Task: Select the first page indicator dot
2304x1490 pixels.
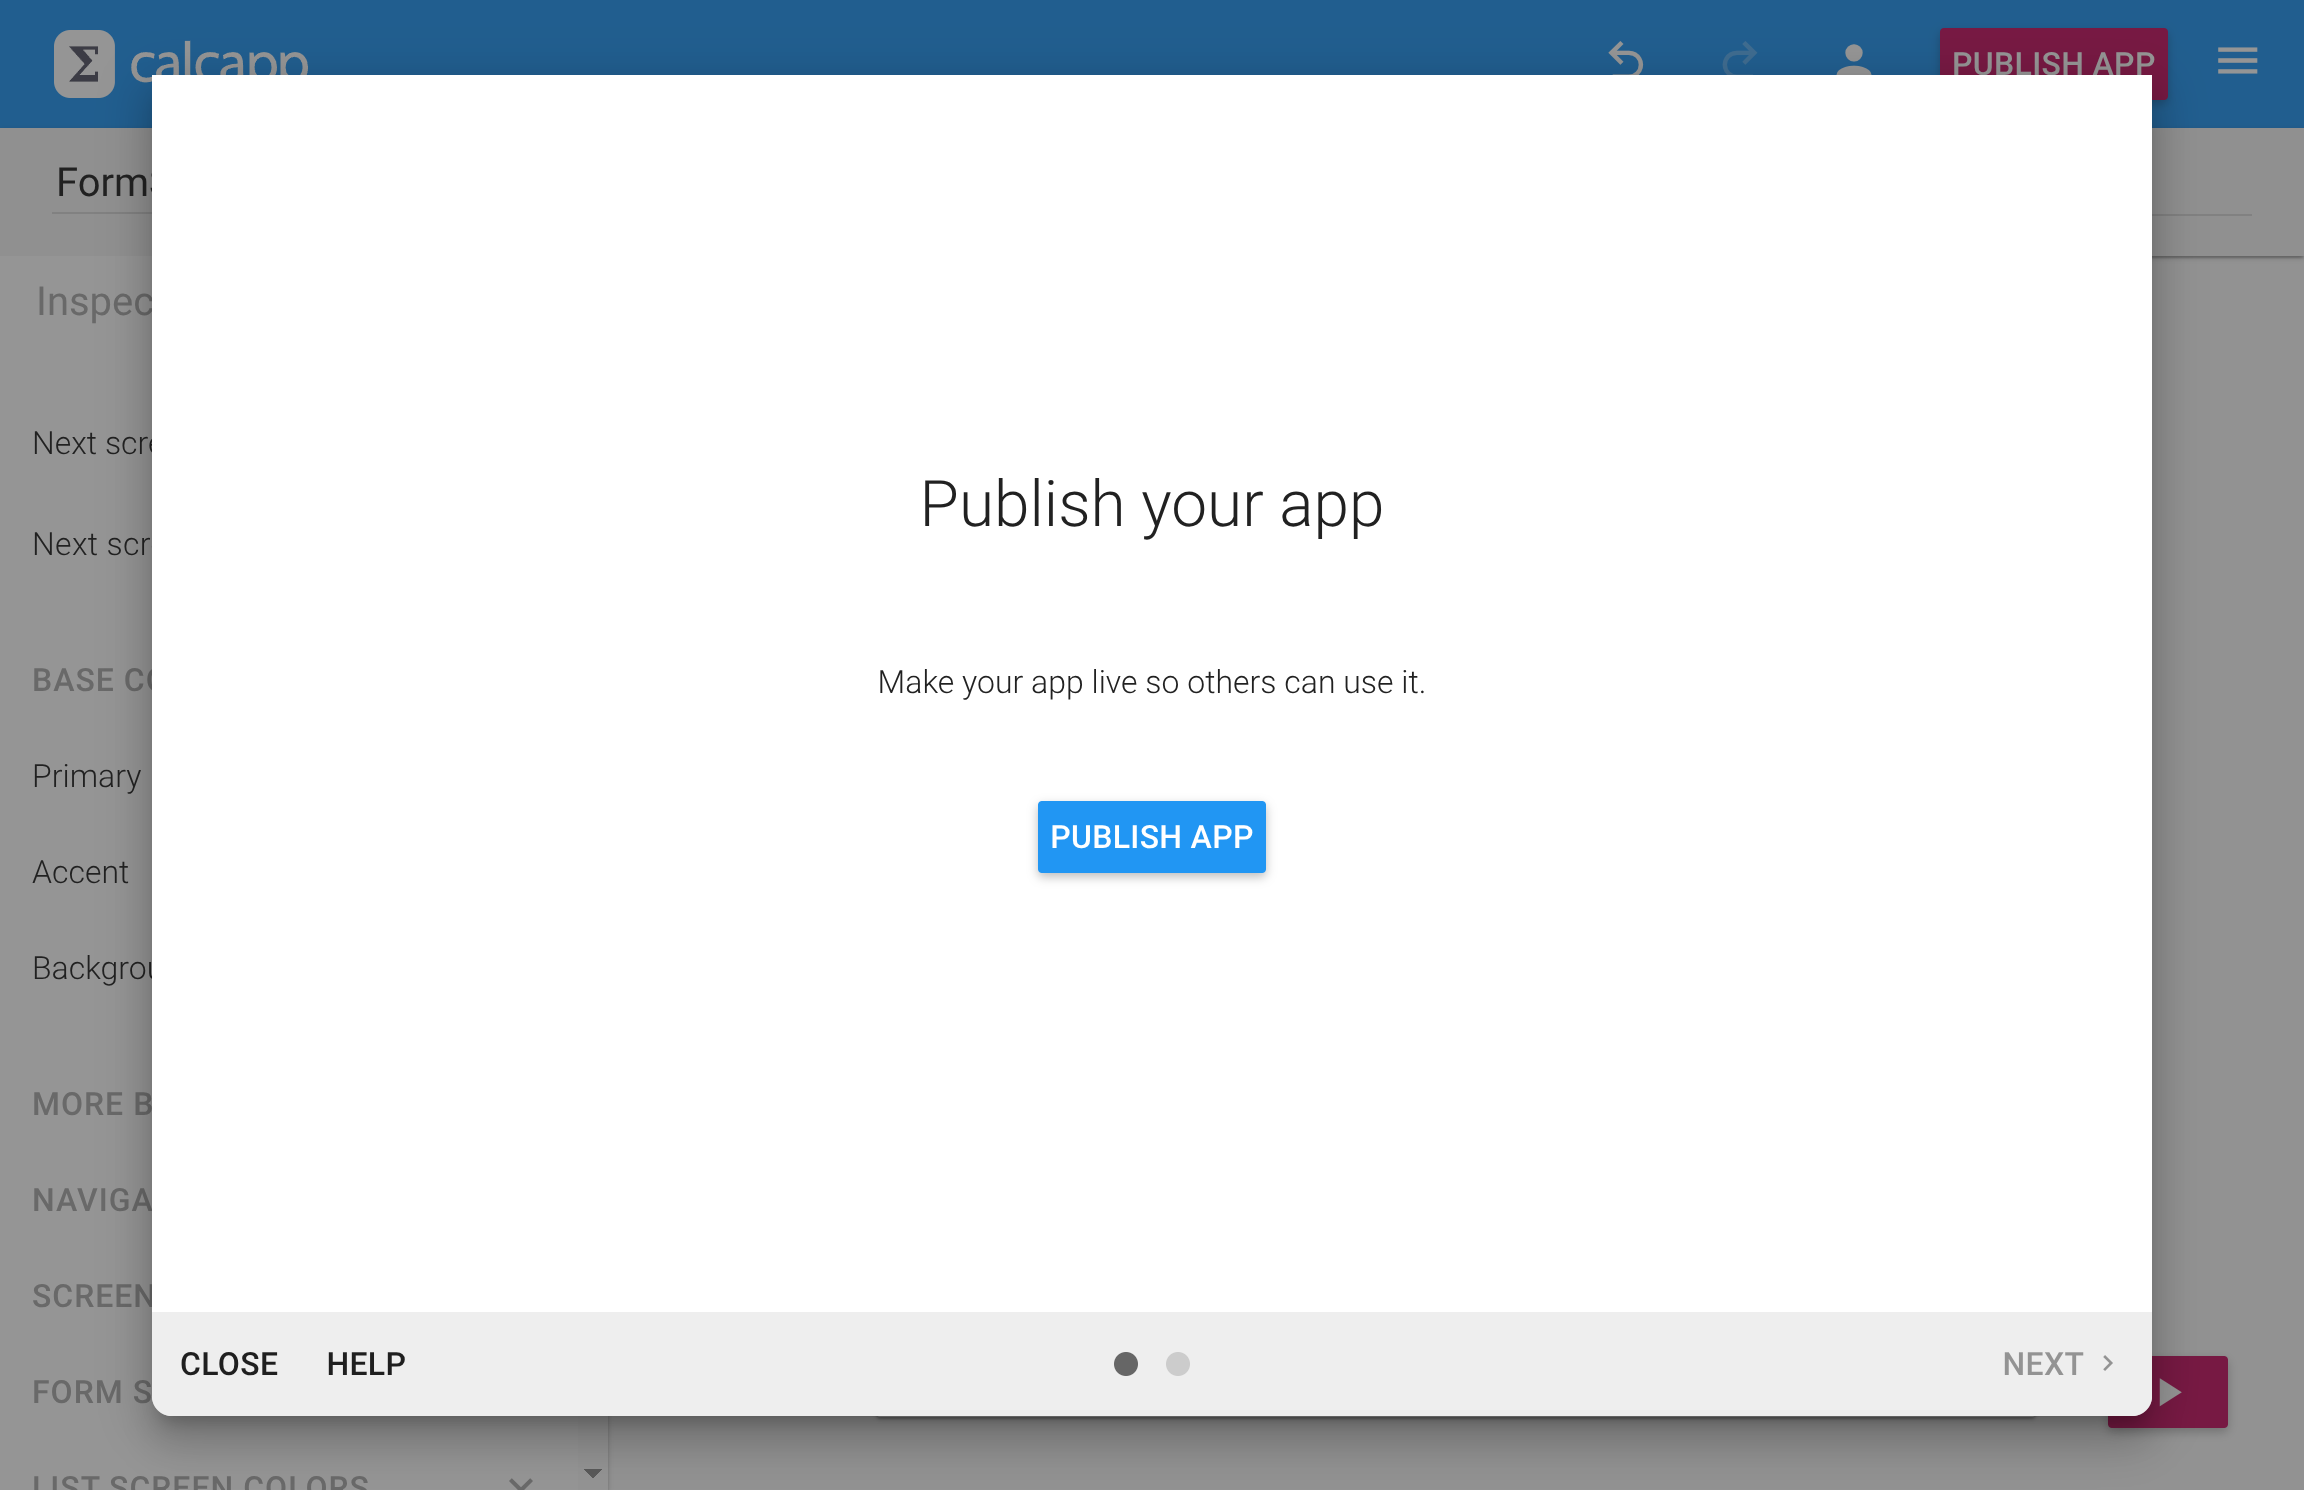Action: 1126,1364
